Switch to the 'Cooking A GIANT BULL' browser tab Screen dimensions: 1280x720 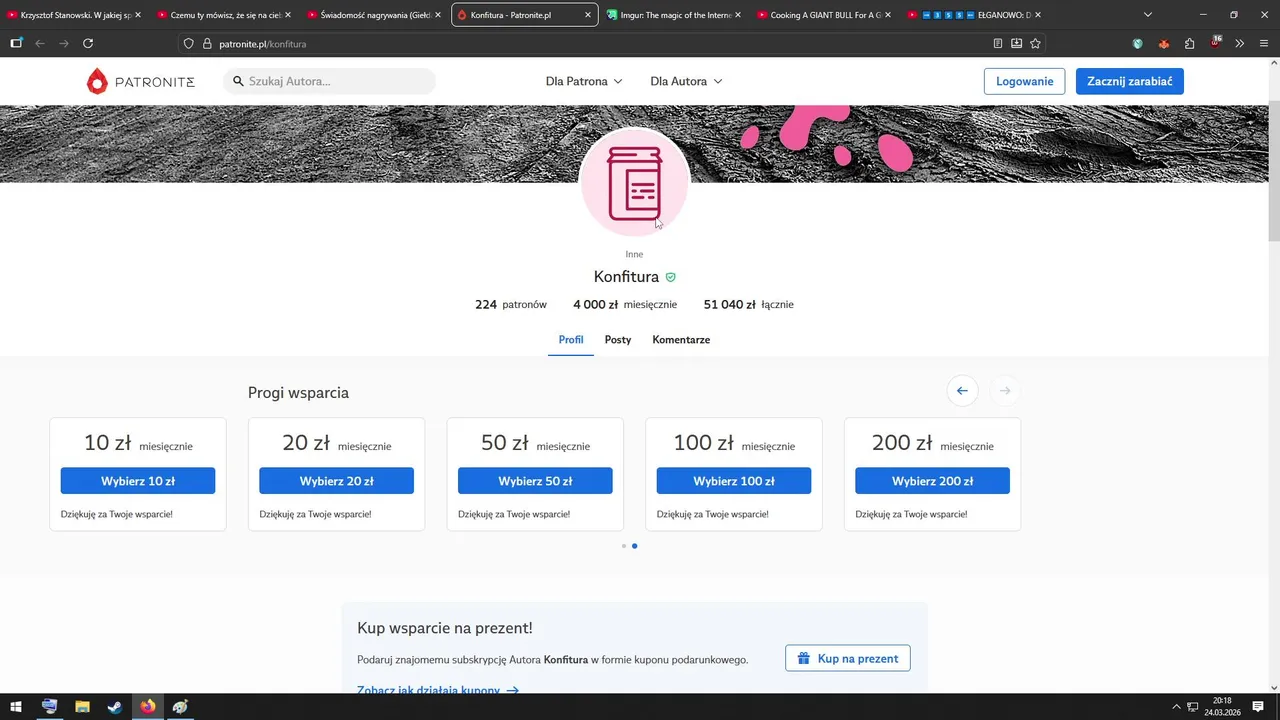click(823, 15)
